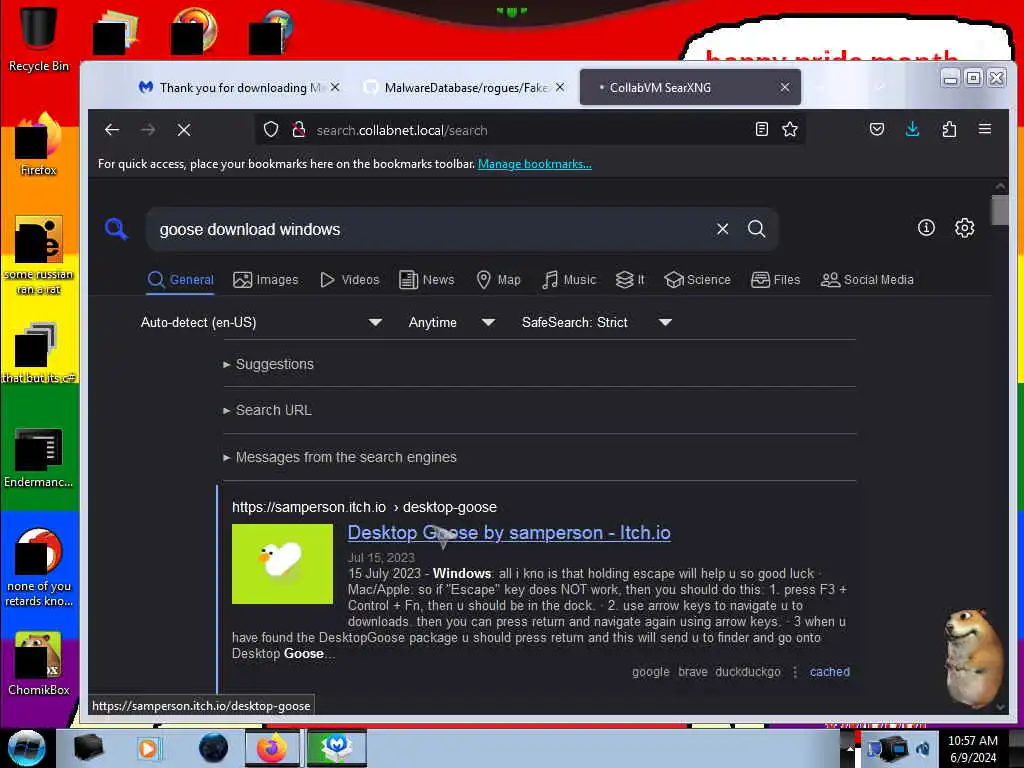Switch to the Music search category
1024x768 pixels.
(x=569, y=280)
